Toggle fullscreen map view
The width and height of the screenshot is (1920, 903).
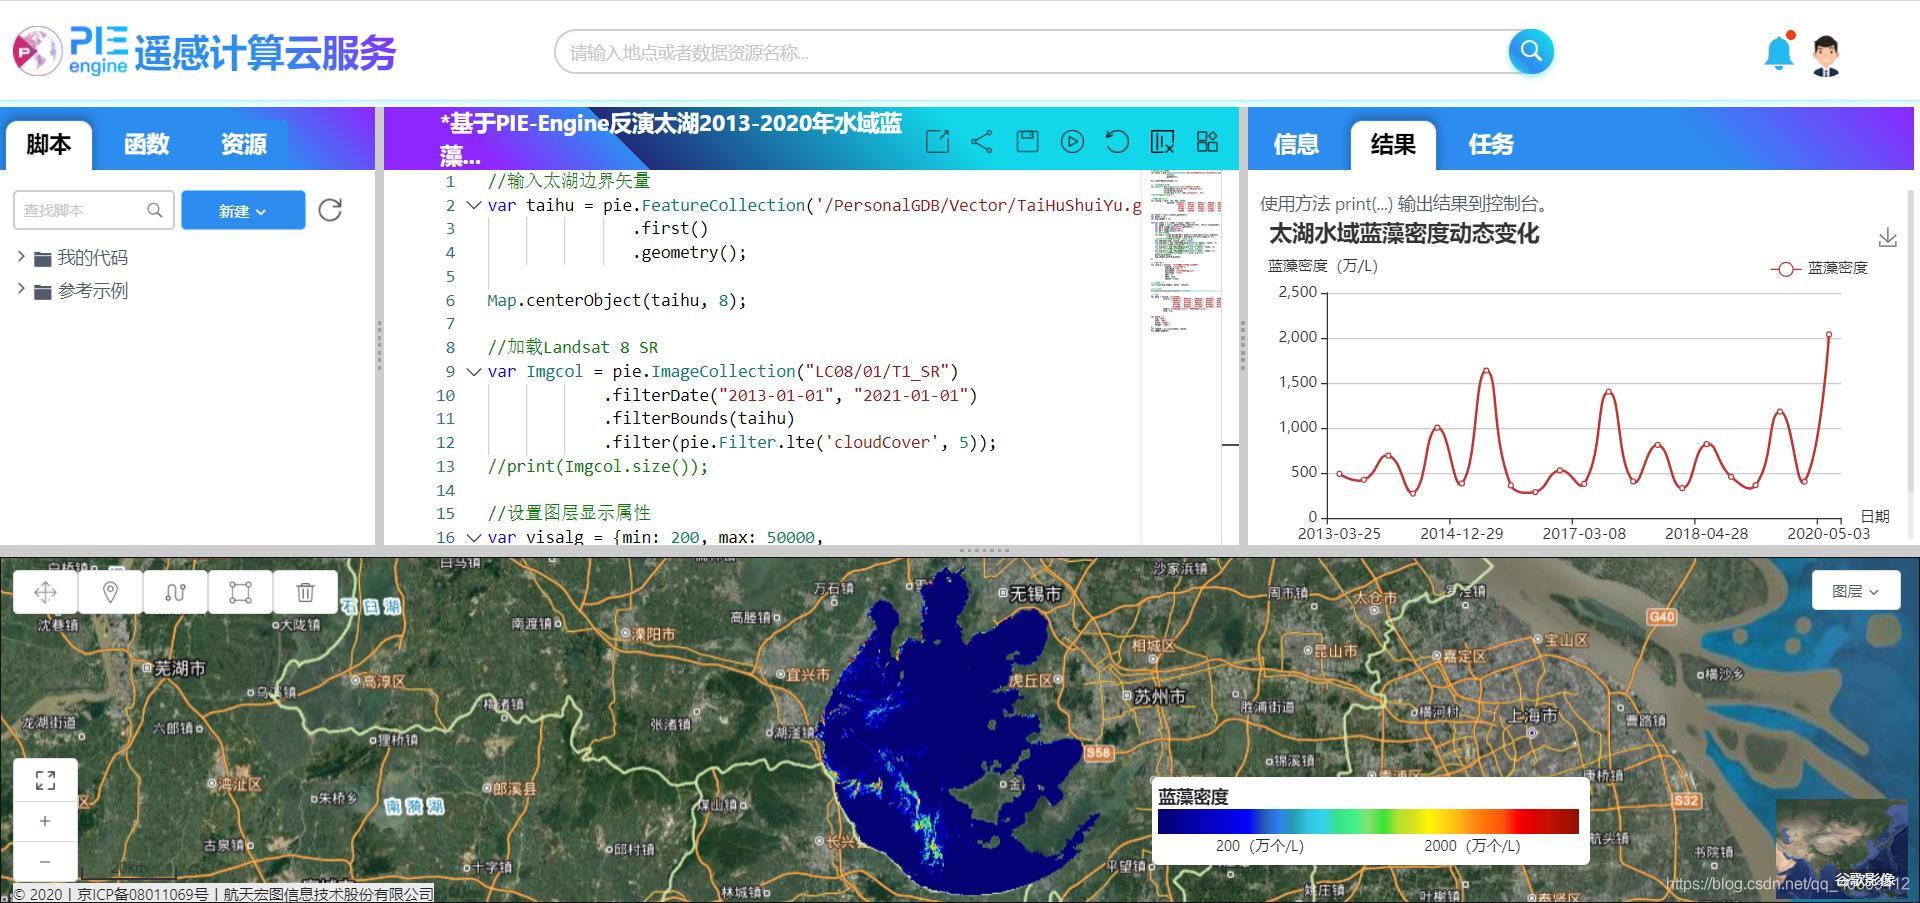click(45, 780)
